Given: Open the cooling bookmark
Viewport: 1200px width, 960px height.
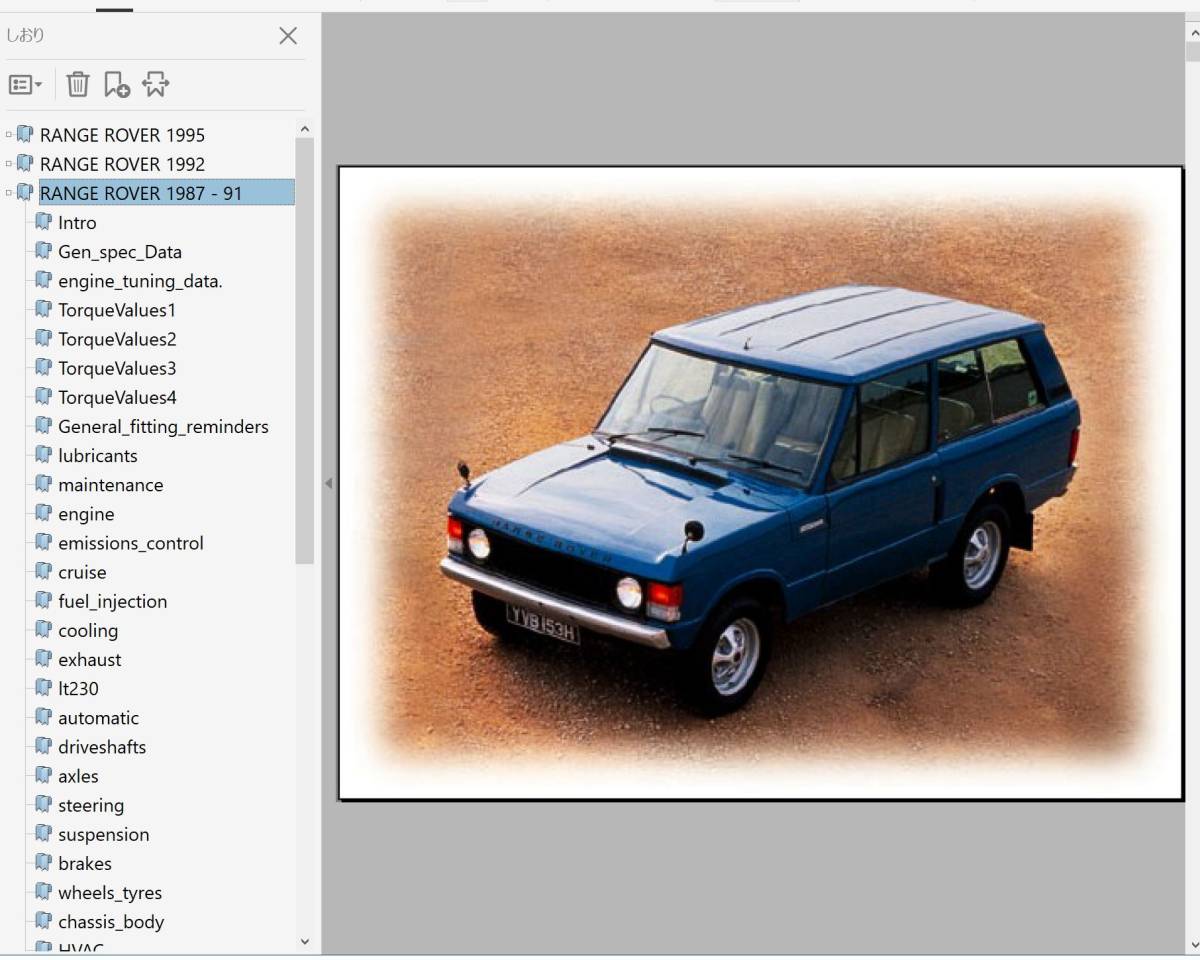Looking at the screenshot, I should pos(88,631).
